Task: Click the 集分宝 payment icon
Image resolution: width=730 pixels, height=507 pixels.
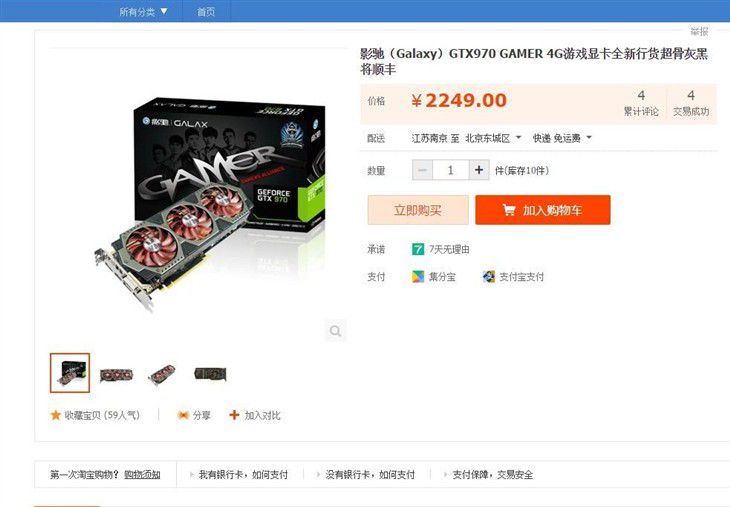Action: click(x=418, y=277)
